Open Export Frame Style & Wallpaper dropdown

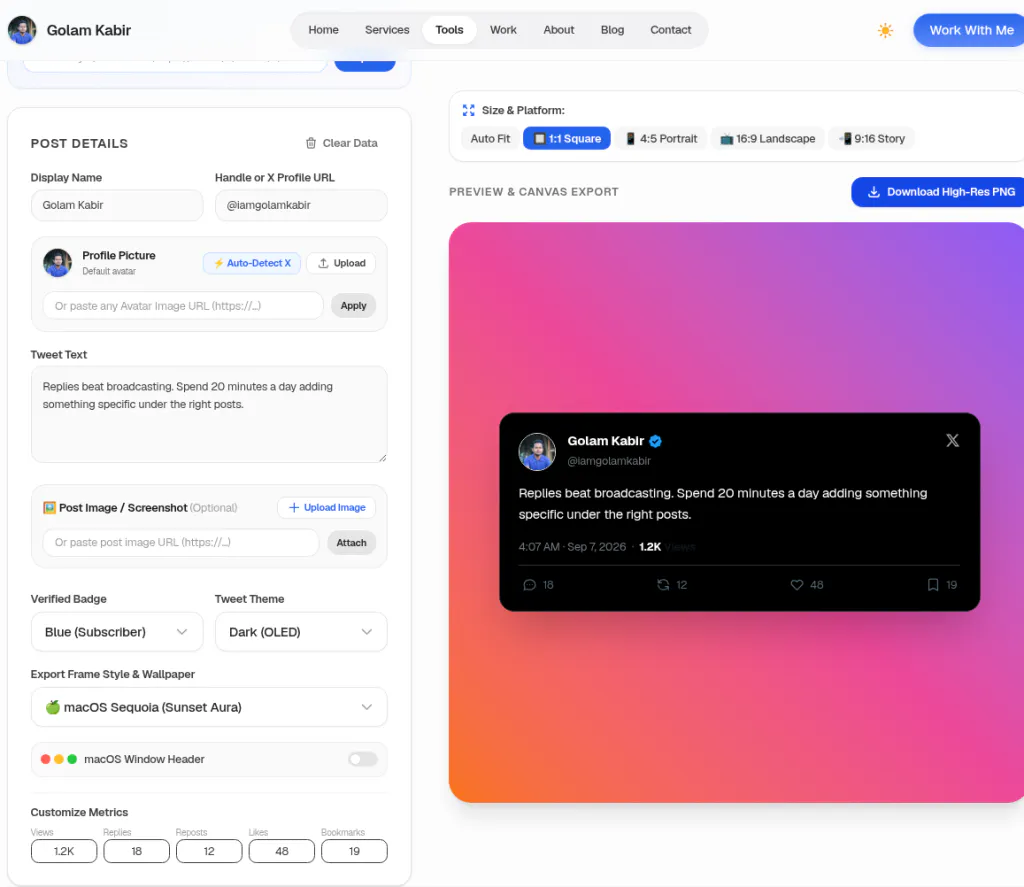click(x=209, y=707)
